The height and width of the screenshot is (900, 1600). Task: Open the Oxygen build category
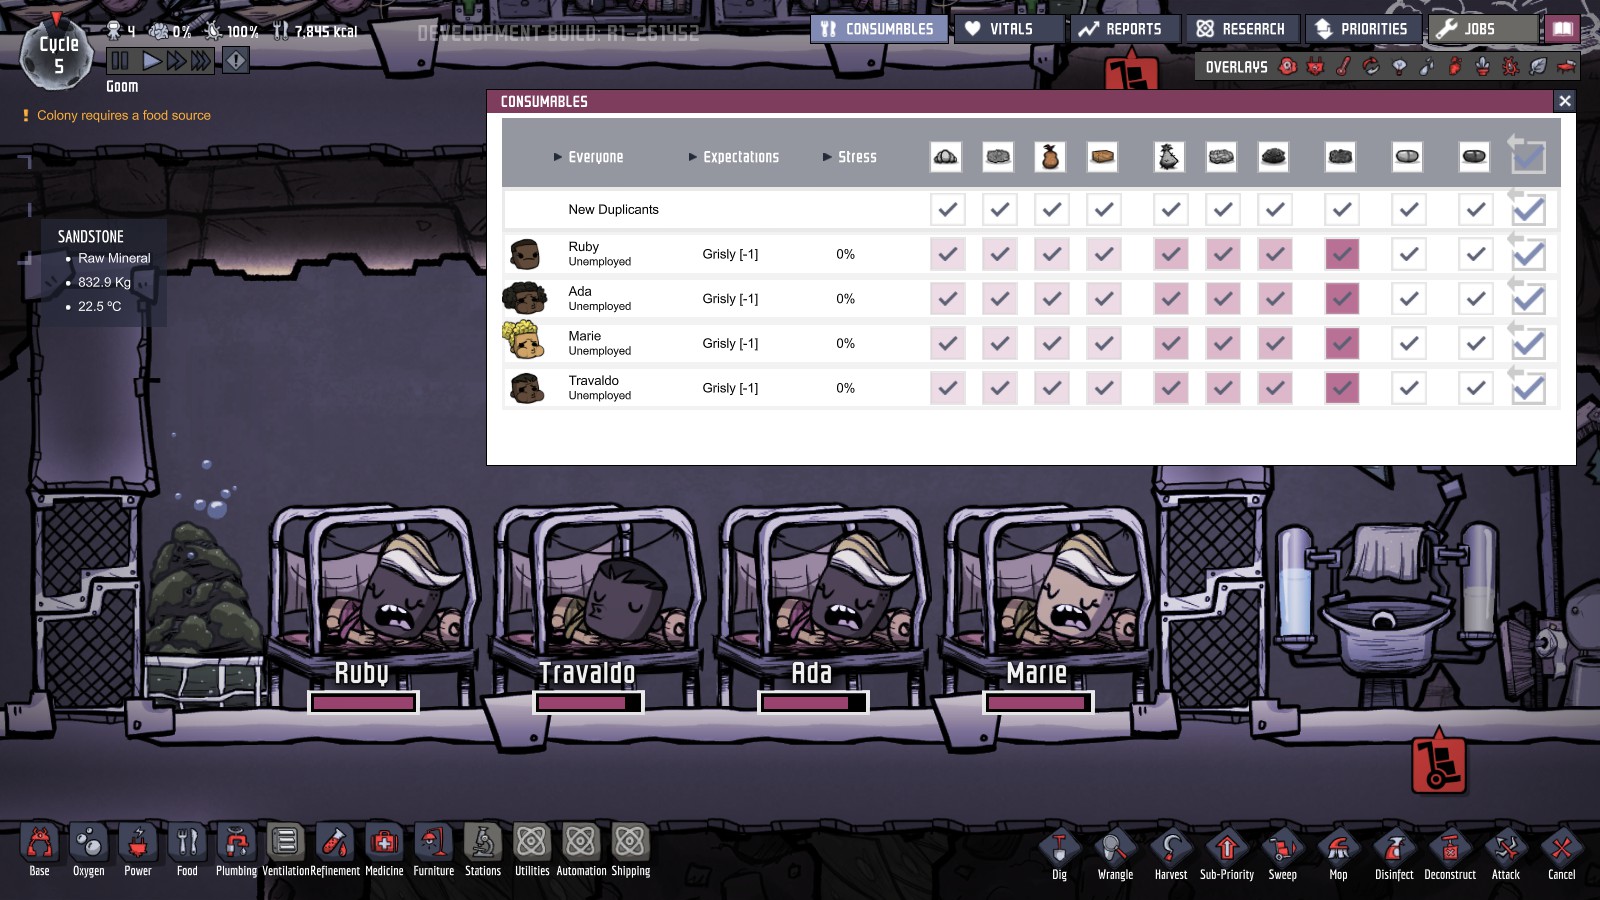tap(89, 851)
